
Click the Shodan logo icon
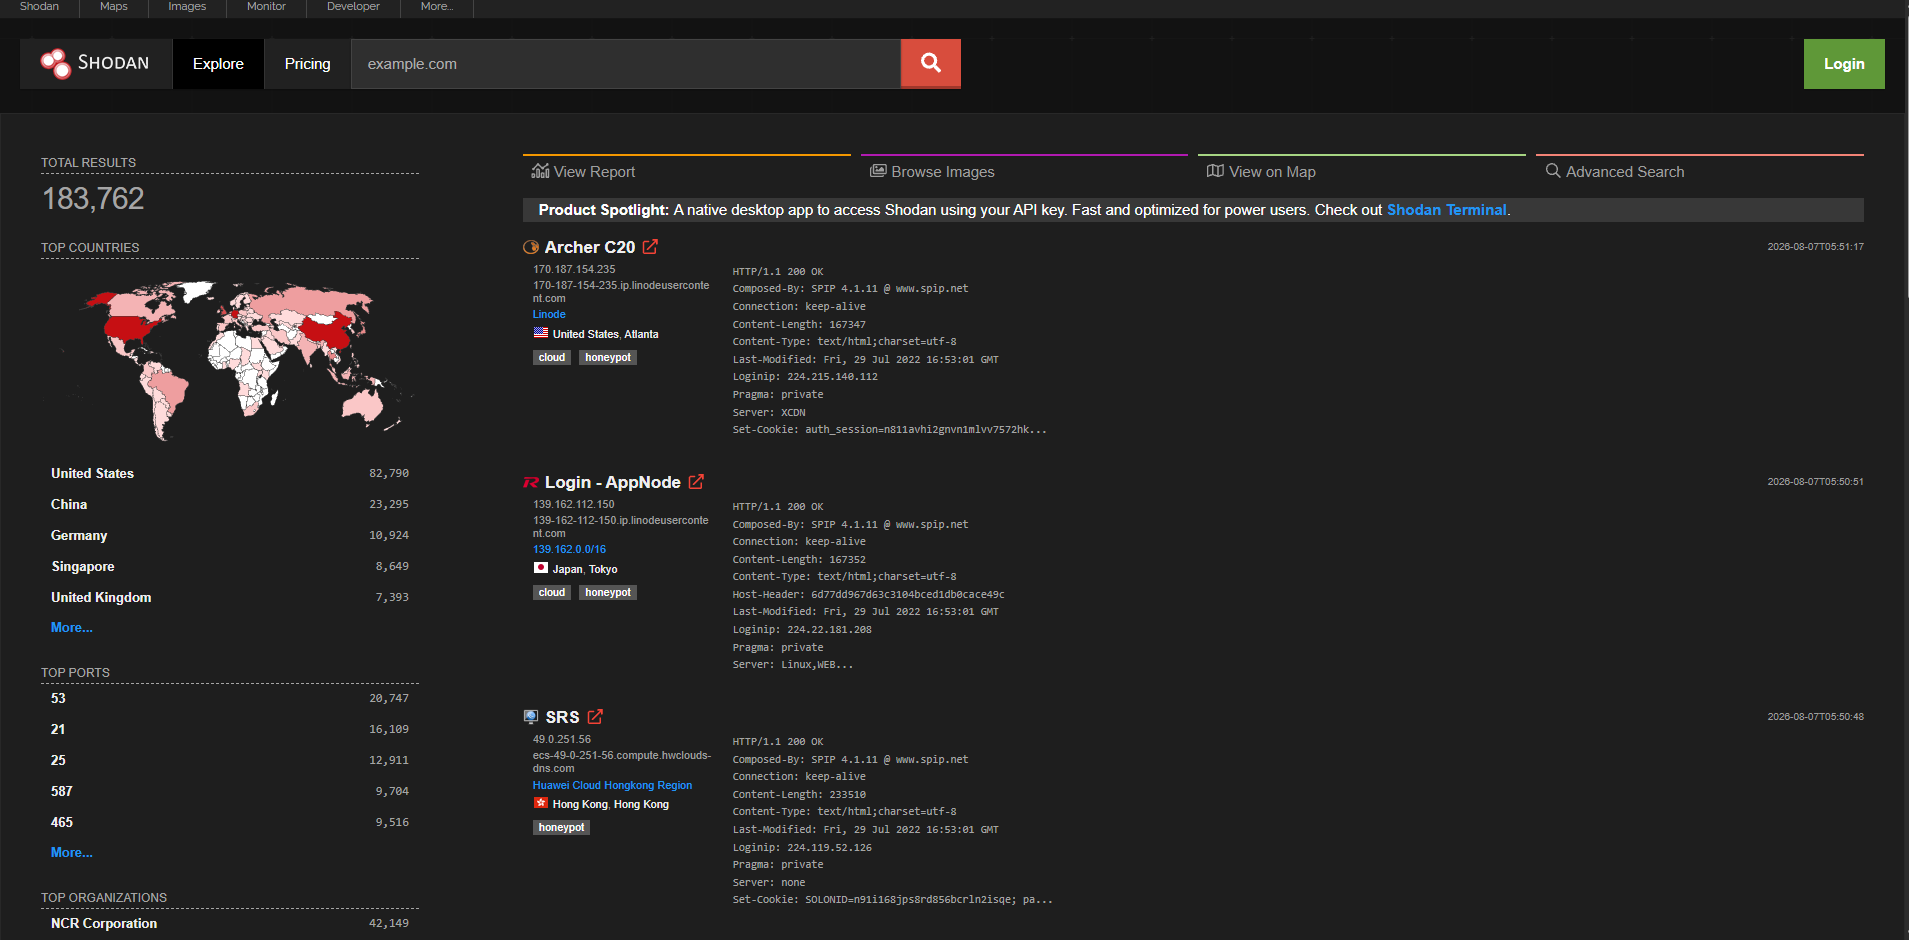(55, 64)
